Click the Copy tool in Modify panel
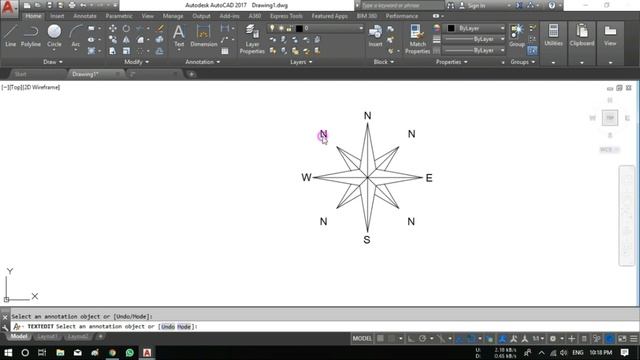The image size is (640, 360). click(113, 40)
